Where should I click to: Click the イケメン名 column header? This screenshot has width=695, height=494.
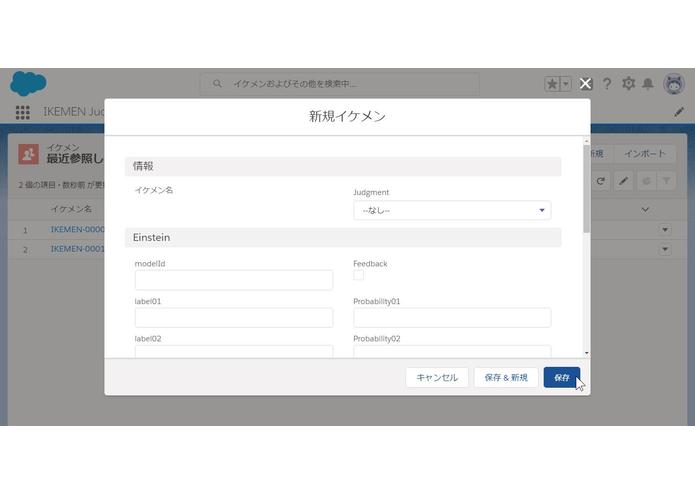click(71, 209)
